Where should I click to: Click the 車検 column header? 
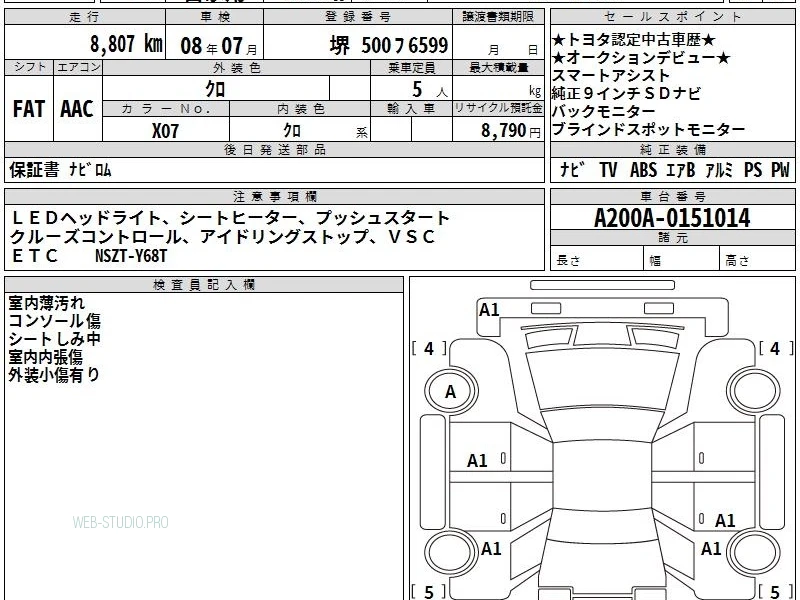pyautogui.click(x=215, y=17)
